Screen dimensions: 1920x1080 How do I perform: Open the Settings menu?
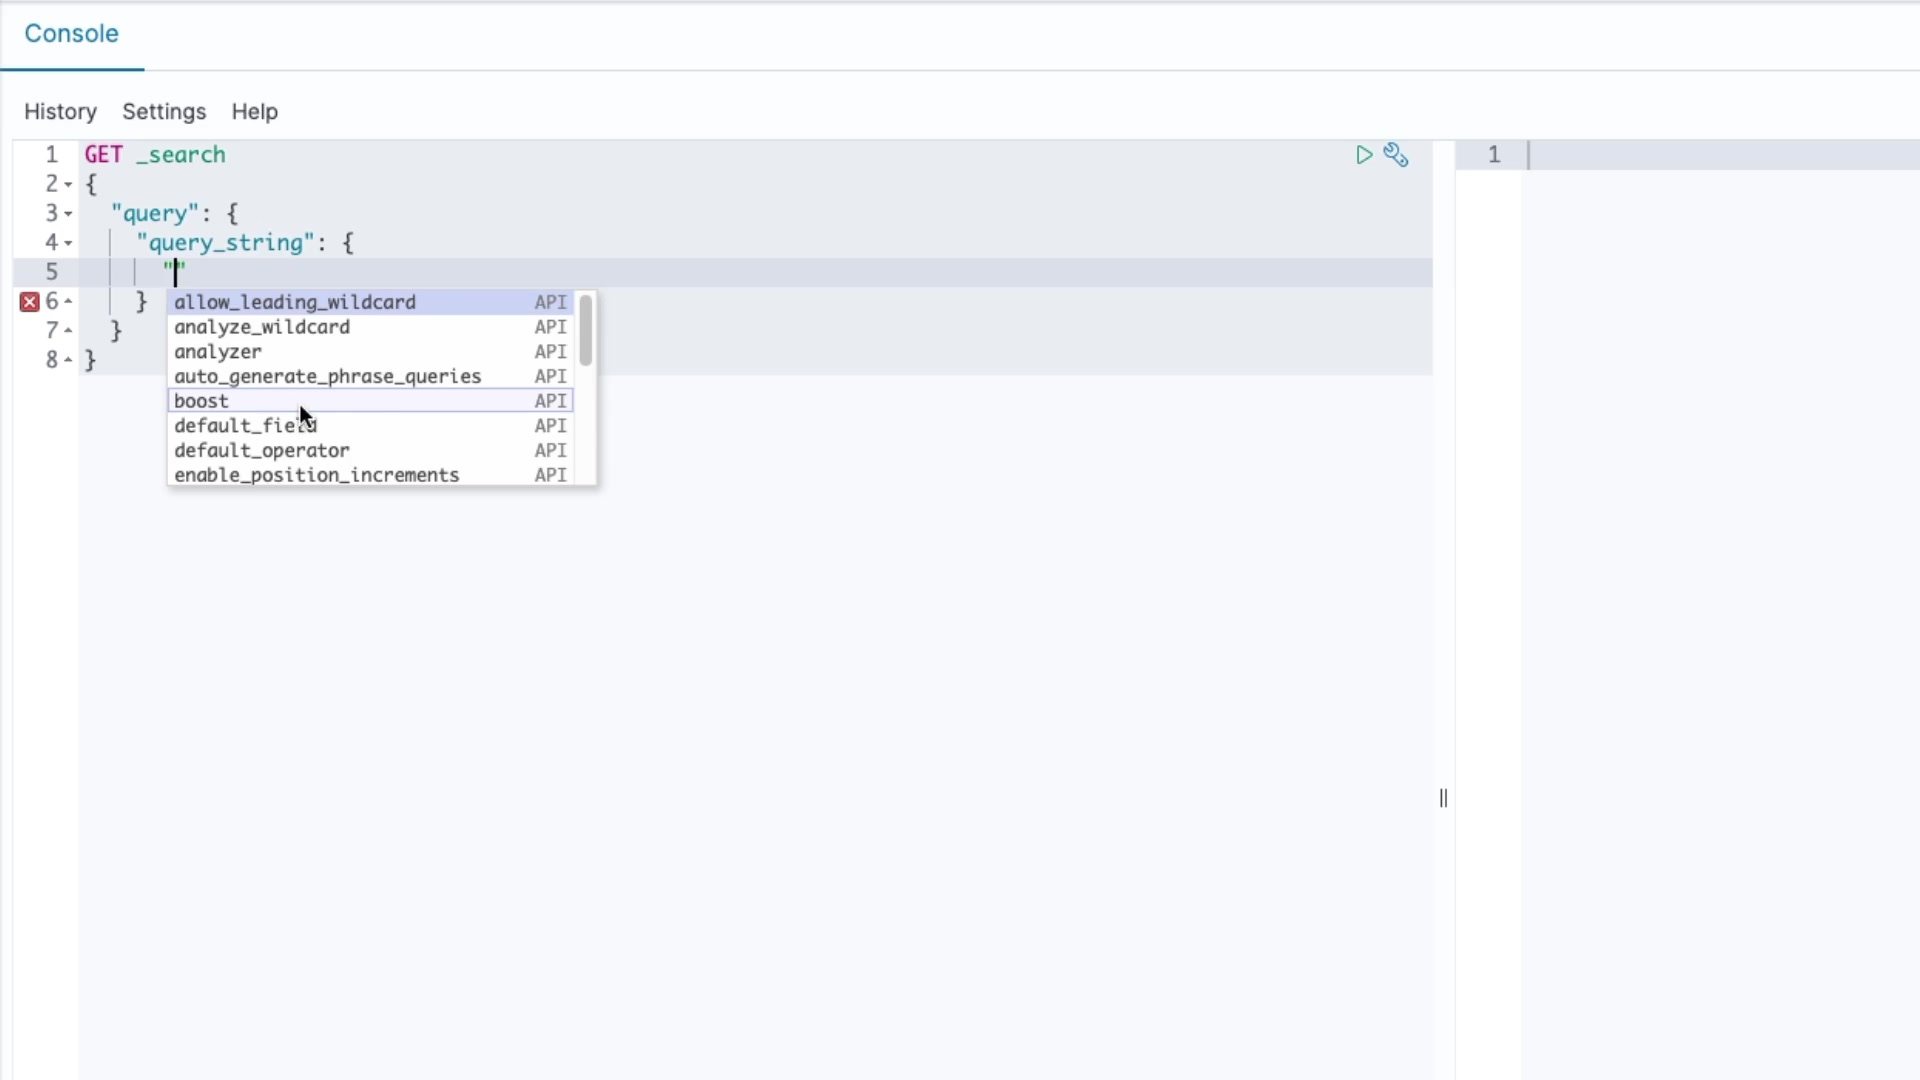click(x=164, y=112)
